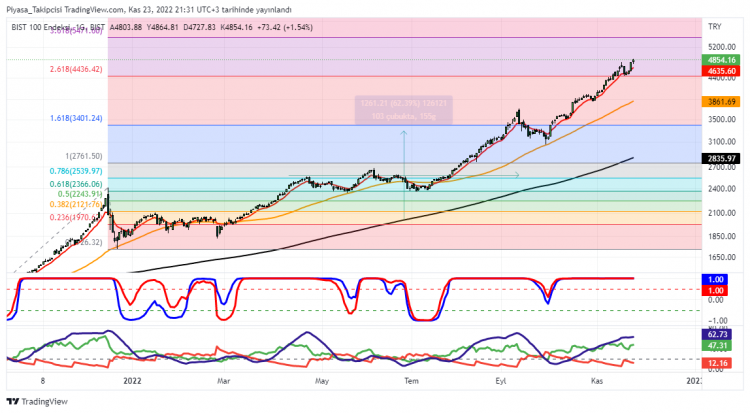750x413 pixels.
Task: Click the 2022 label on time axis
Action: pyautogui.click(x=132, y=381)
